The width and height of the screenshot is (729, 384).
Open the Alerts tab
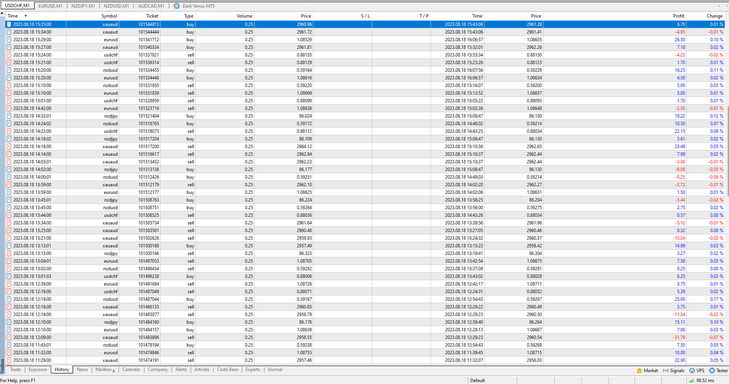[181, 370]
